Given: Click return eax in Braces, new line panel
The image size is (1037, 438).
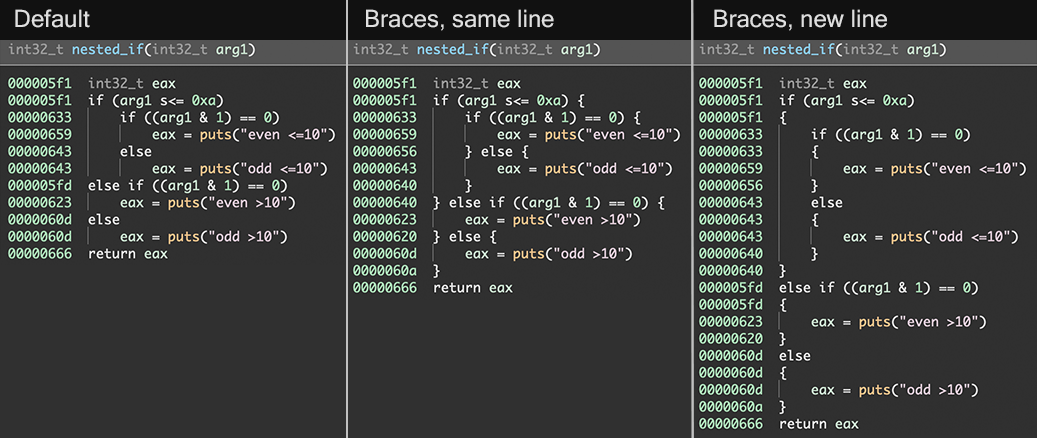Looking at the screenshot, I should coord(819,424).
